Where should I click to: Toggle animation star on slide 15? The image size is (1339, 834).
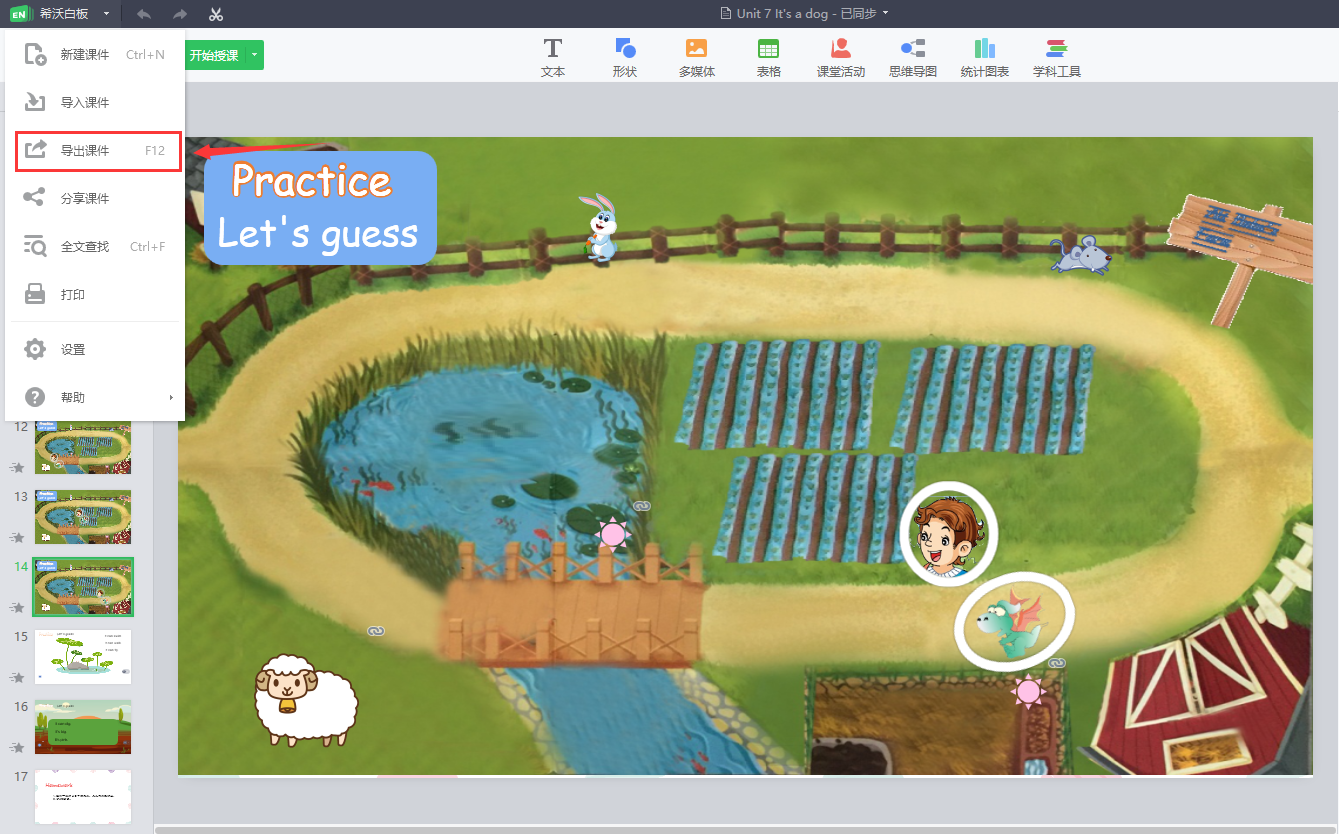17,678
